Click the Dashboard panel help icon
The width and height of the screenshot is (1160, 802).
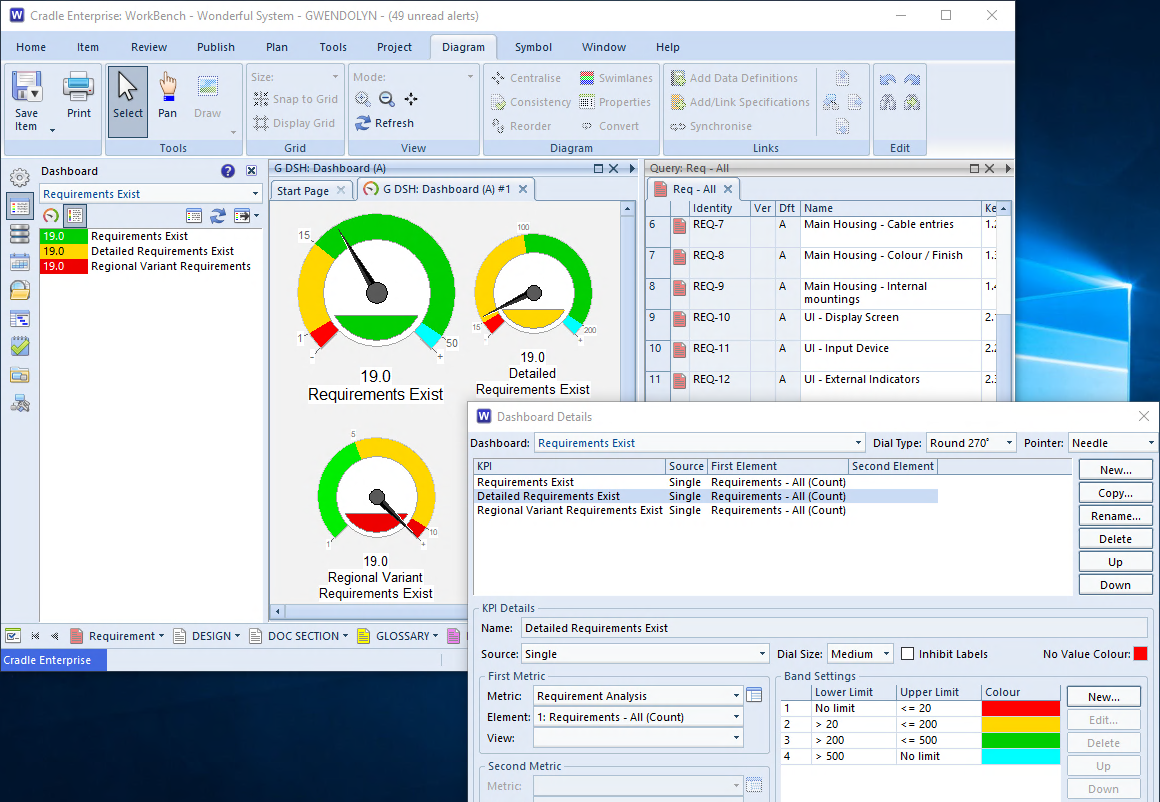[228, 171]
